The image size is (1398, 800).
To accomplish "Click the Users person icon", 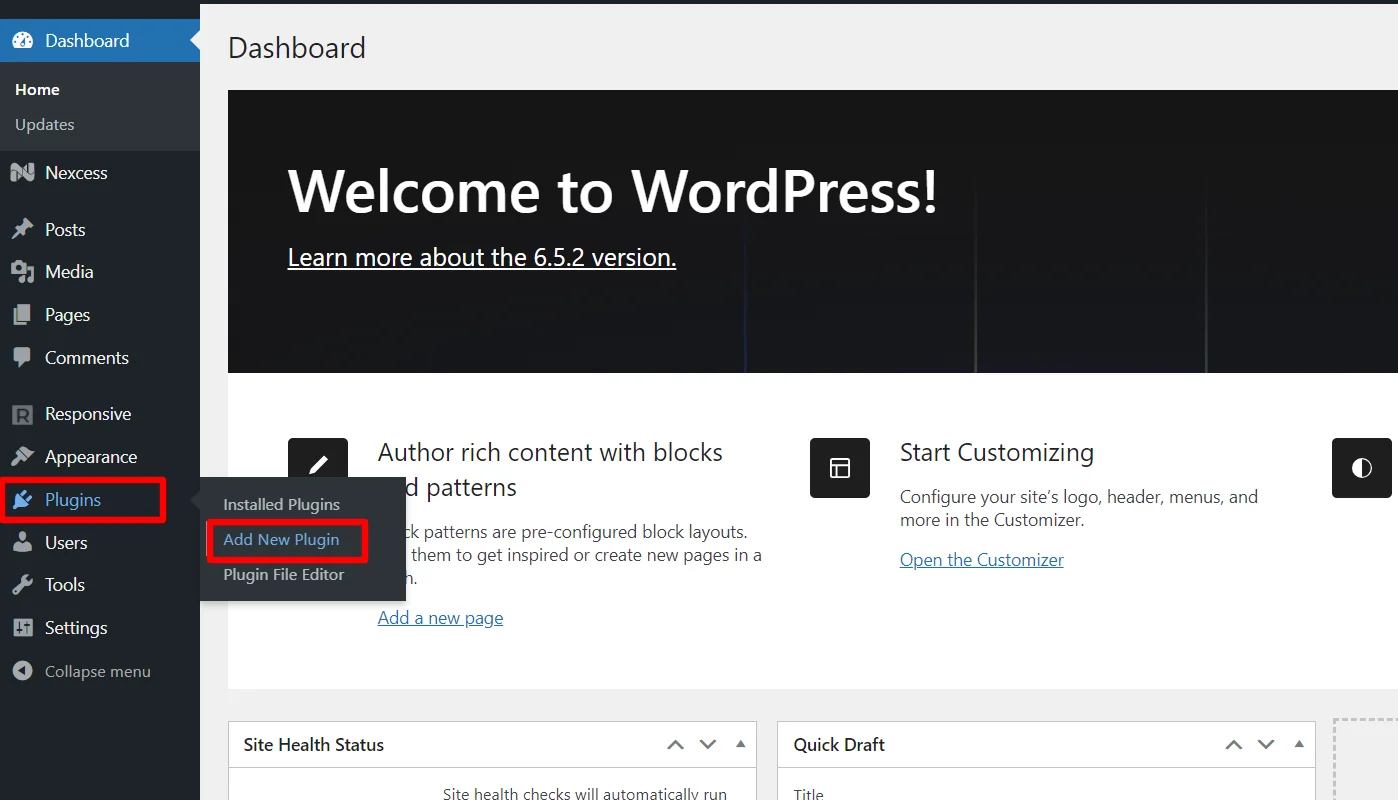I will point(22,543).
